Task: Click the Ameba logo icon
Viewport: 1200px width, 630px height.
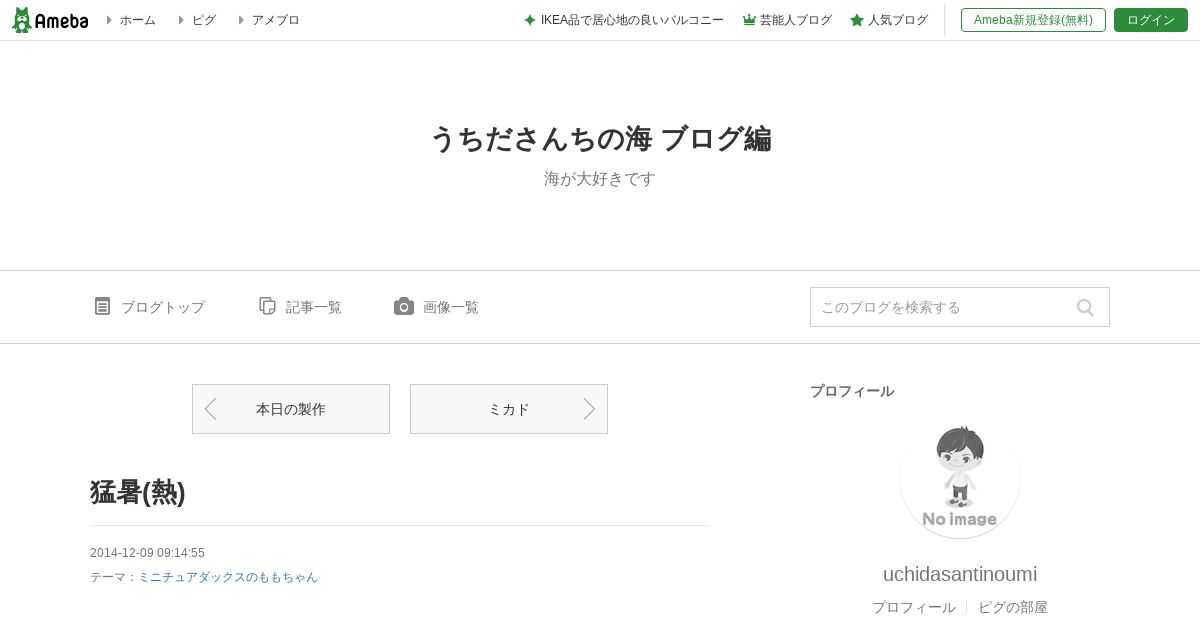Action: pyautogui.click(x=50, y=20)
